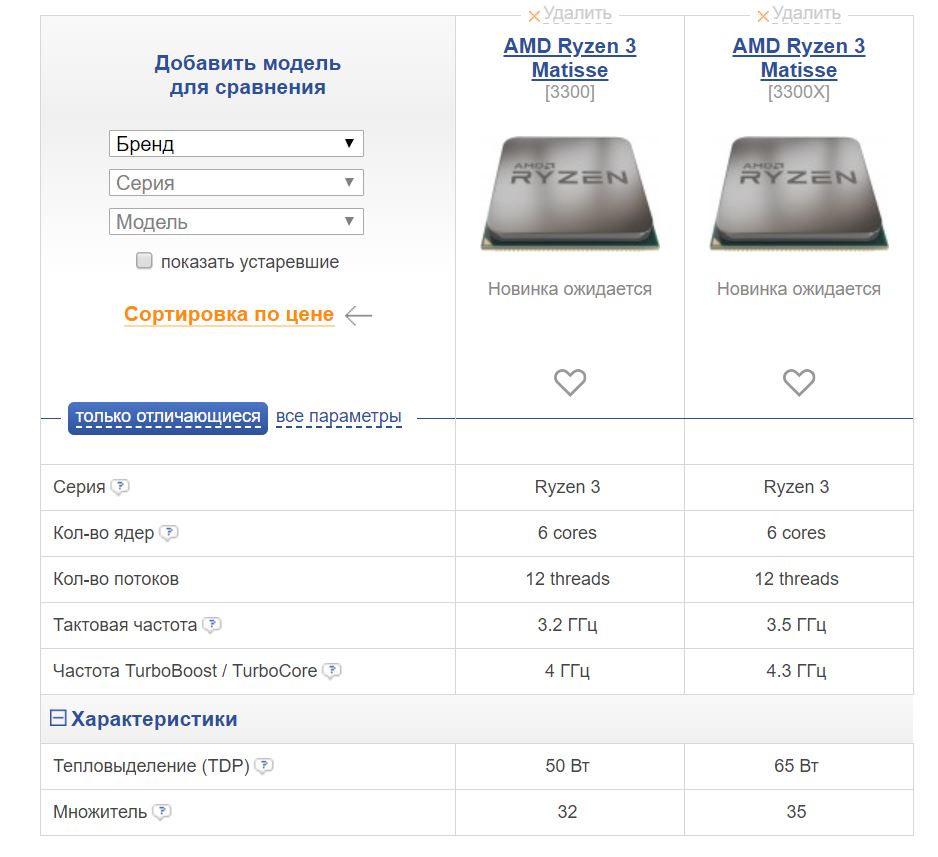Screen dimensions: 938x857
Task: Add AMD Ryzen 3 3300 to favorites
Action: [x=570, y=381]
